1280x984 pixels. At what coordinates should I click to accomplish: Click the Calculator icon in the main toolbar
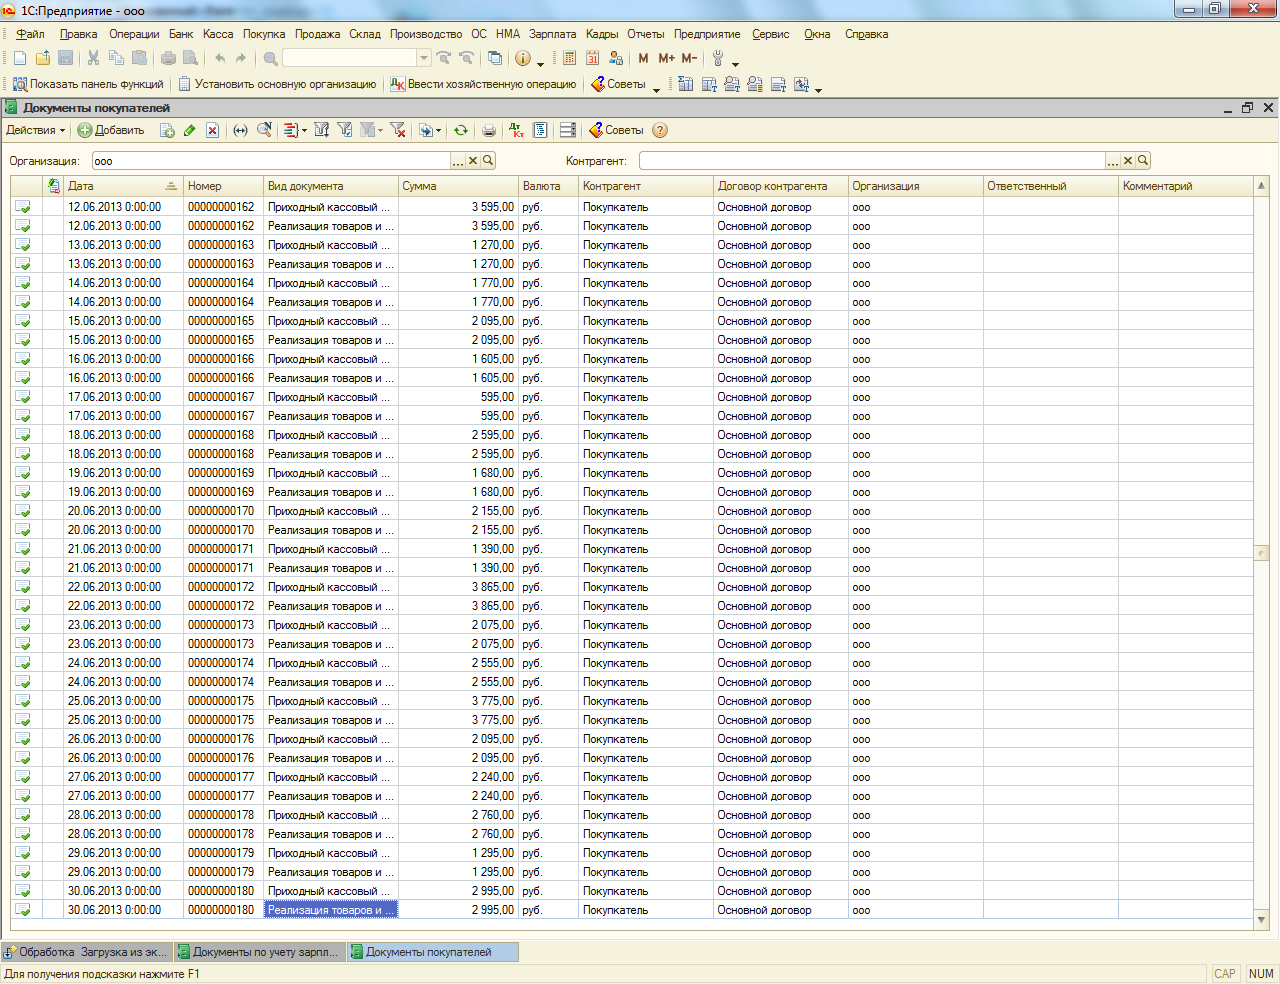pos(569,58)
